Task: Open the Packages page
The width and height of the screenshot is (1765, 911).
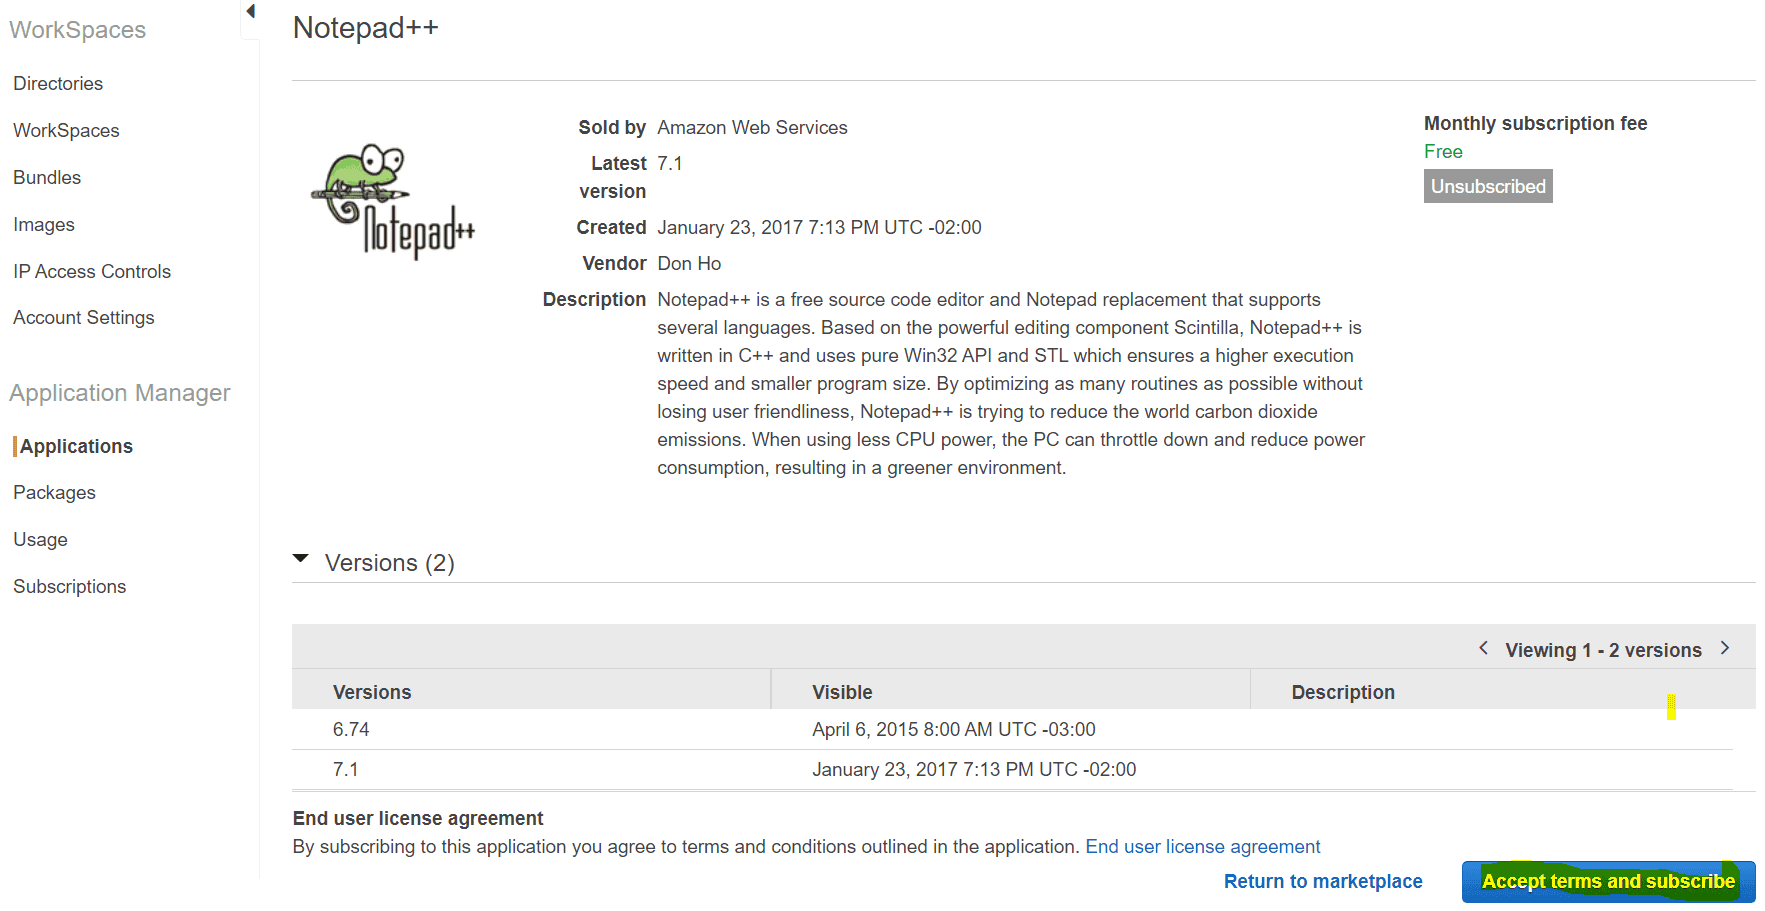Action: tap(55, 493)
